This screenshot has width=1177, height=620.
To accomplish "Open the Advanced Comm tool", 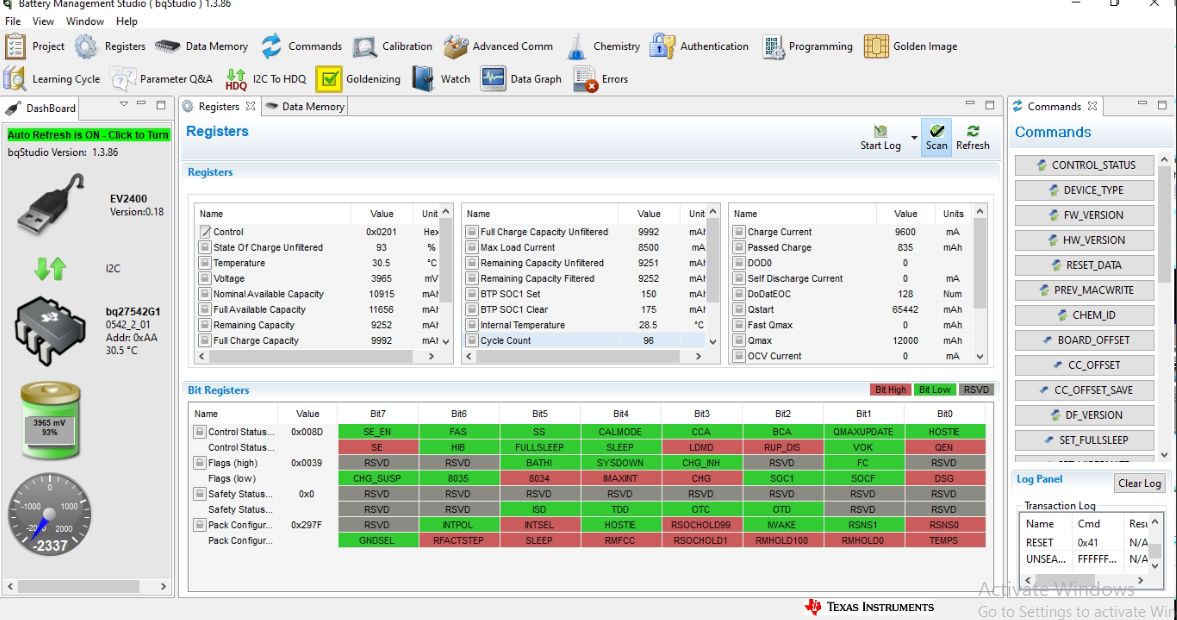I will pos(456,47).
